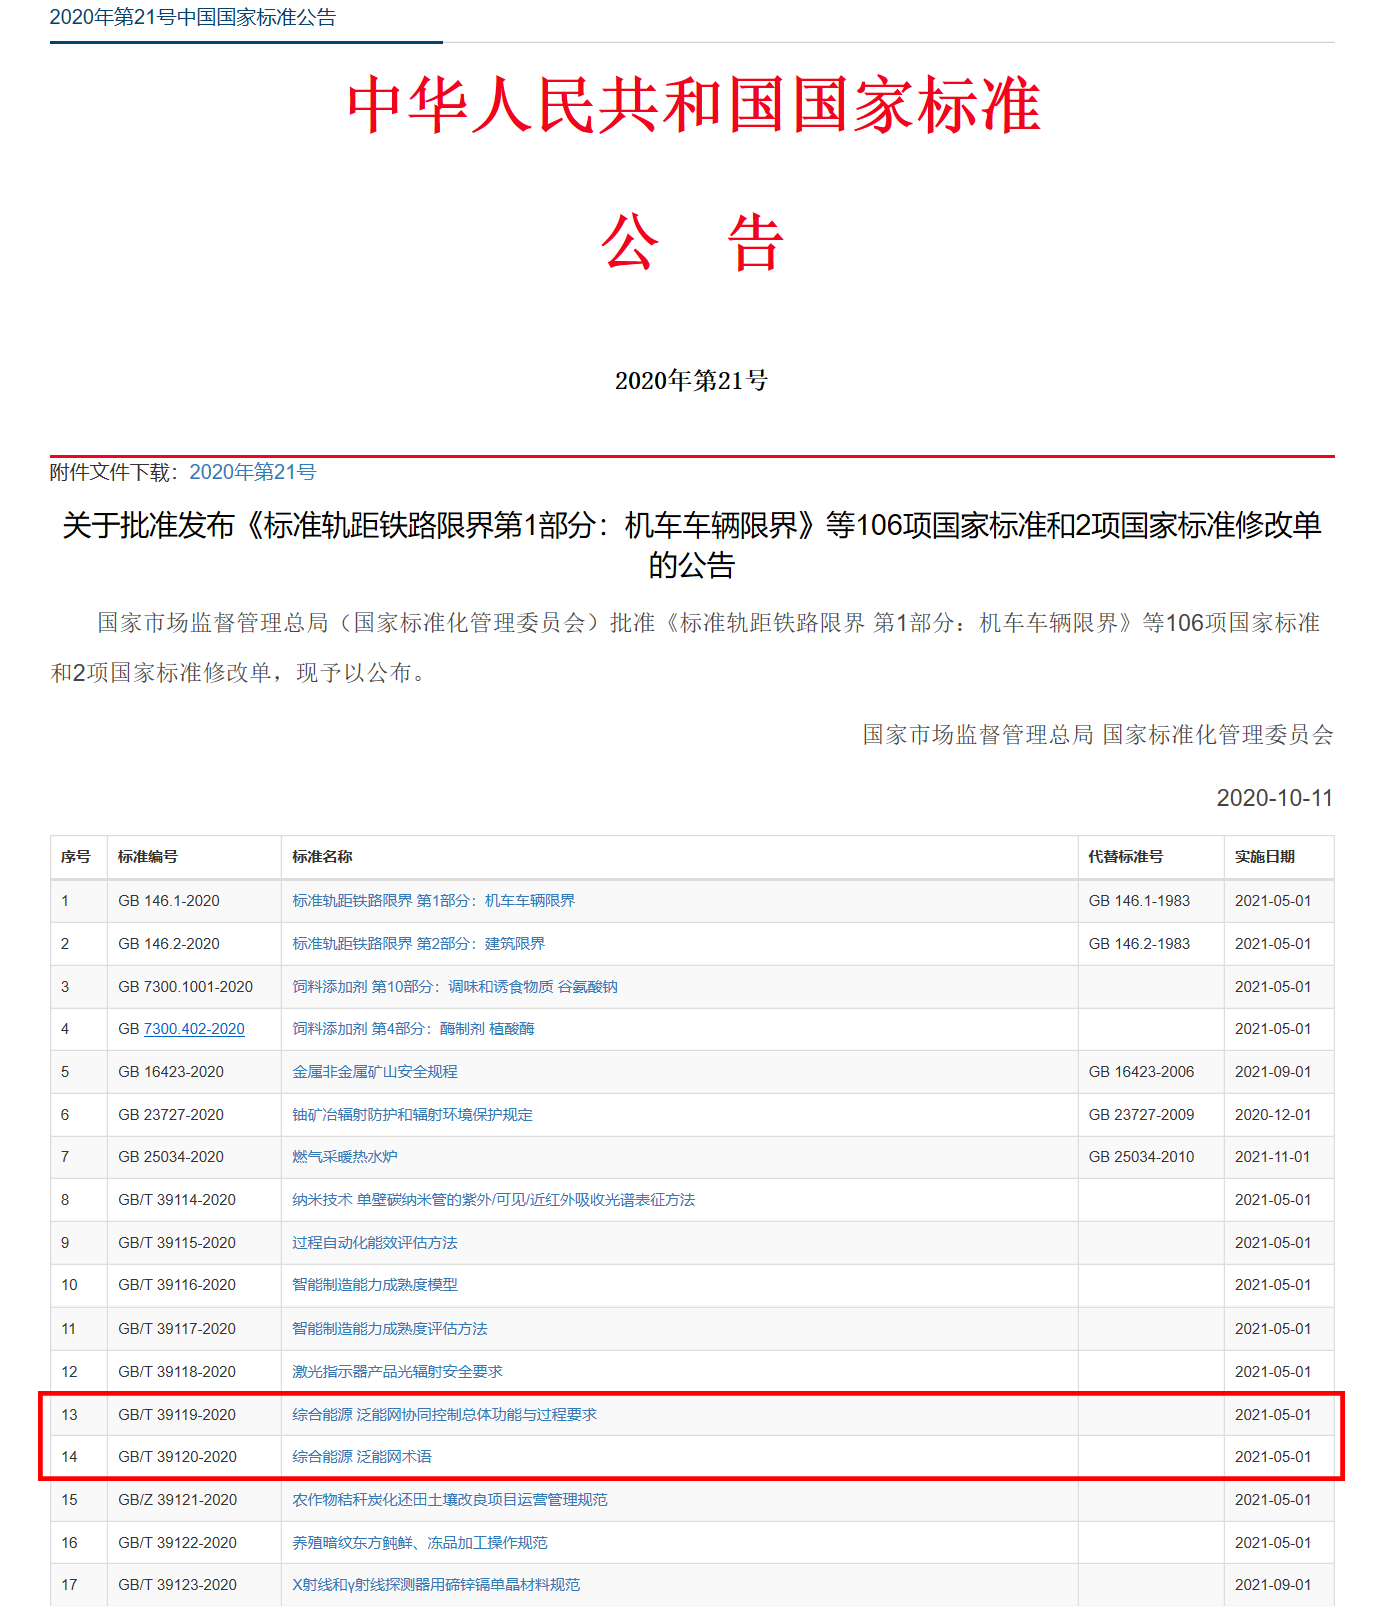1386x1608 pixels.
Task: Click the 综合能源 泛能网术语 link
Action: (x=361, y=1457)
